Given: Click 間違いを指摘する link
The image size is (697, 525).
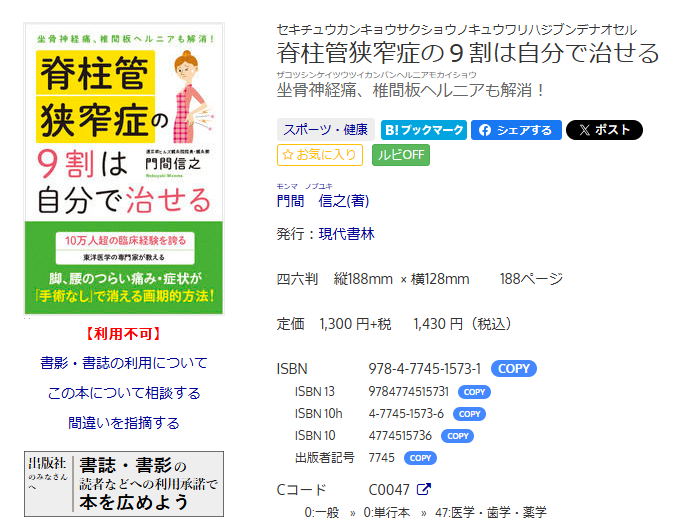Looking at the screenshot, I should click(124, 423).
